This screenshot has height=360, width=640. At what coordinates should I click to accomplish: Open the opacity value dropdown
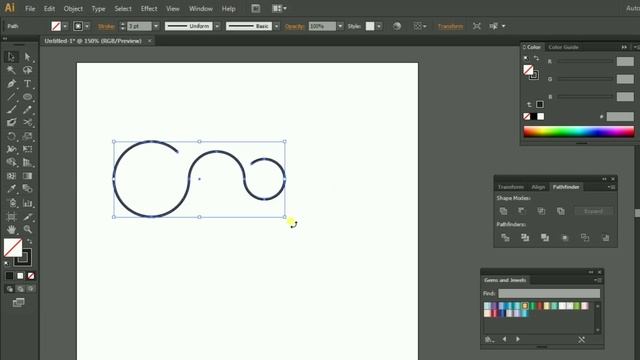click(340, 26)
